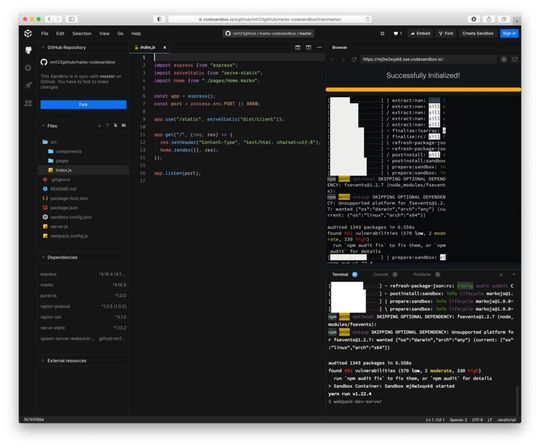540x448 pixels.
Task: Open the Edit menu
Action: click(60, 33)
